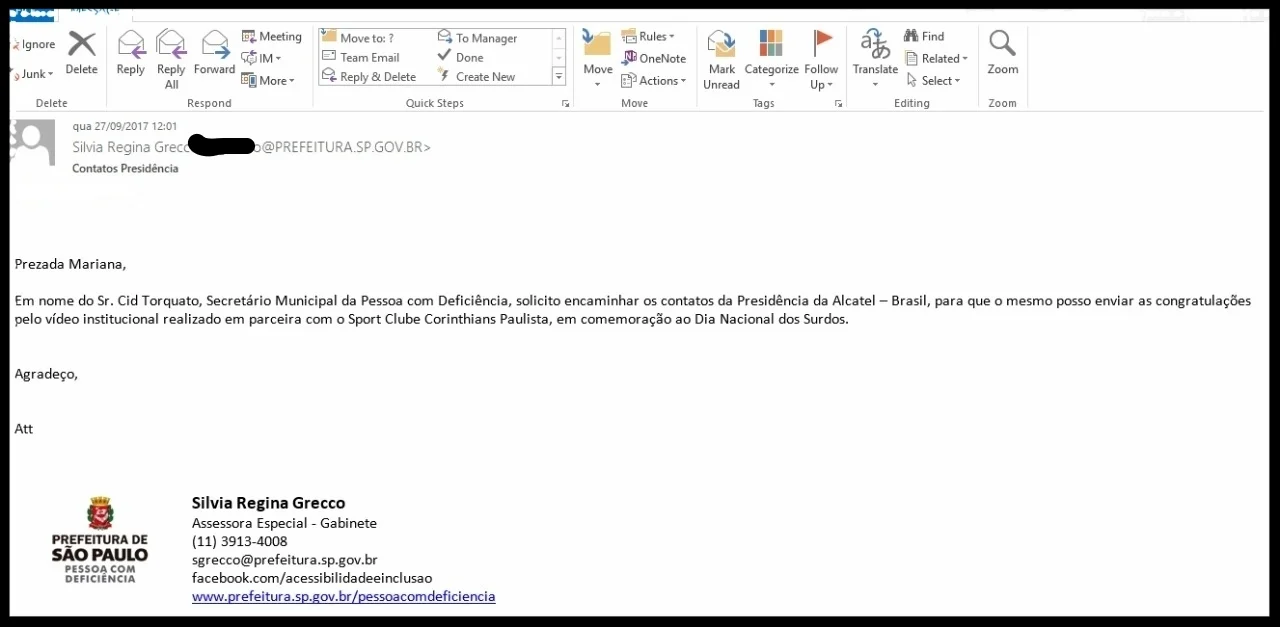Click the greeting 'Prezada Mariana,'
Image resolution: width=1280 pixels, height=627 pixels.
71,265
